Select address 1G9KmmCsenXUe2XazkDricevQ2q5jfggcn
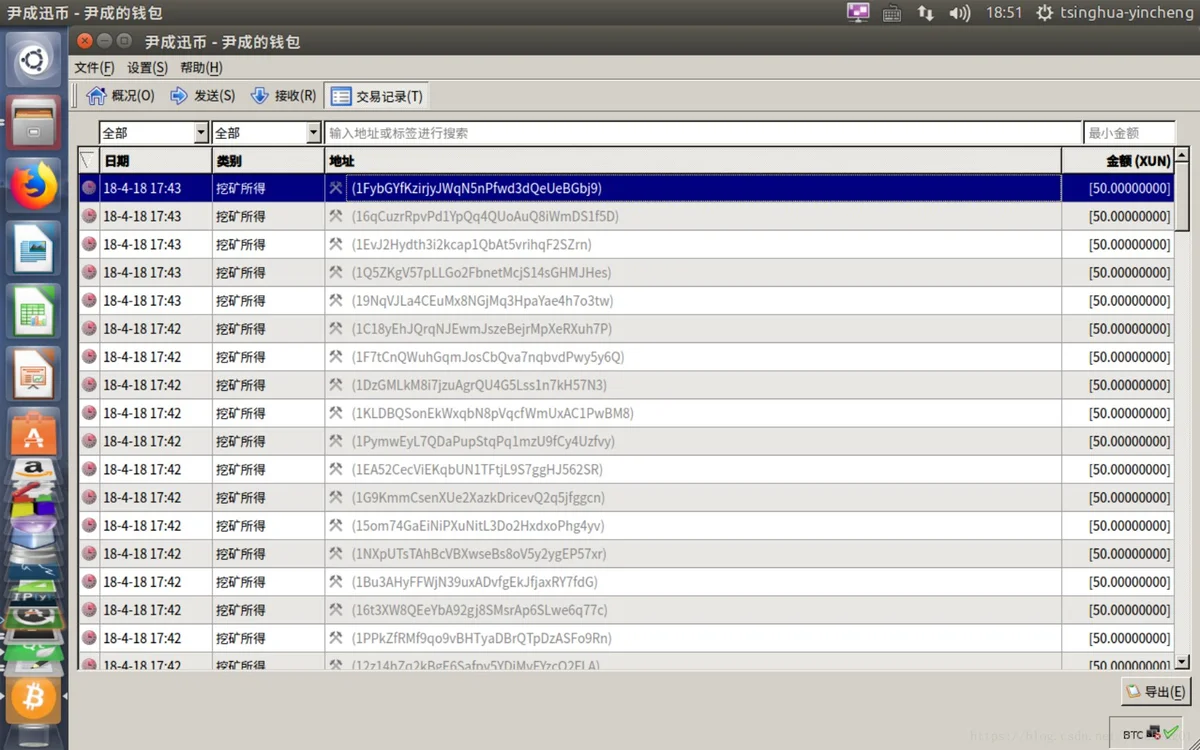Screen dimensions: 1200x750 tap(478, 497)
